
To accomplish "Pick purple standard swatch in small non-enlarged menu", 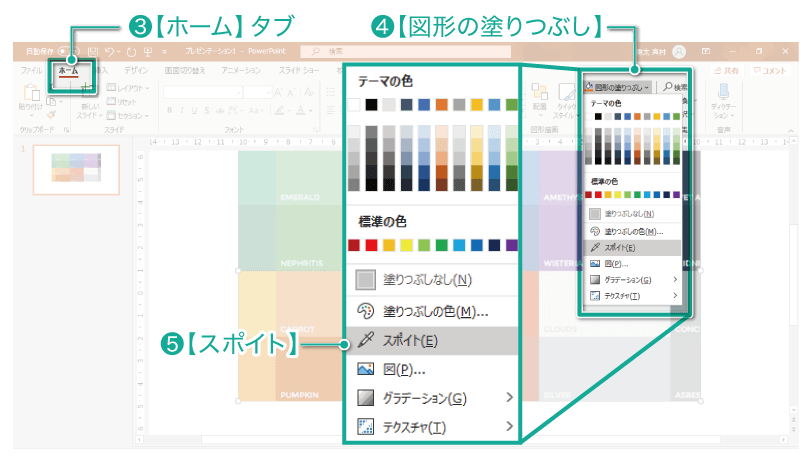I will pyautogui.click(x=676, y=195).
